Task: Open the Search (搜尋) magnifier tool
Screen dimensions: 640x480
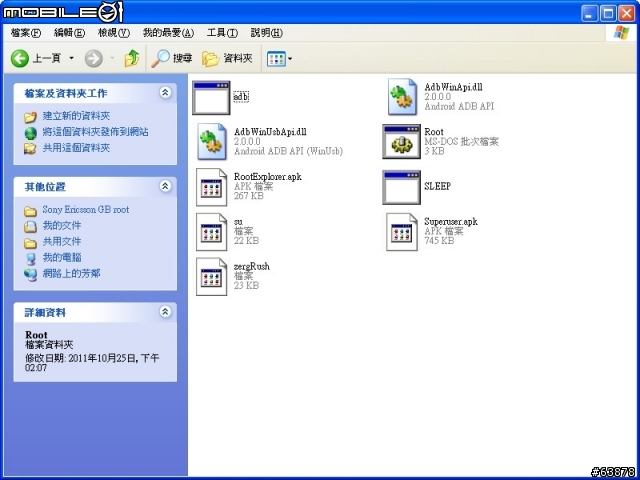Action: (171, 58)
